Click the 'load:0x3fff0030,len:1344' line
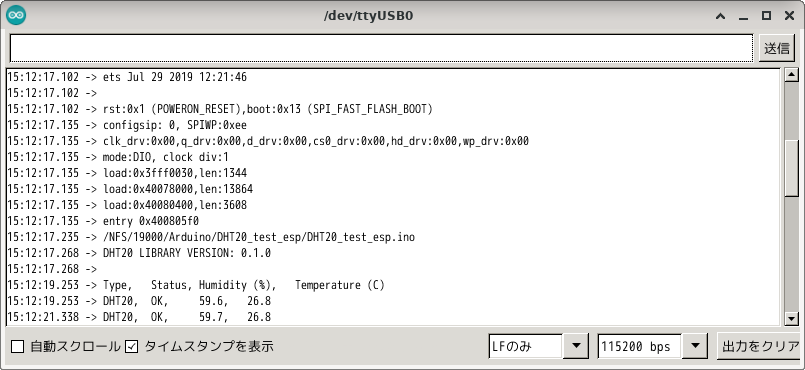Screen dimensions: 805x370 tap(127, 173)
